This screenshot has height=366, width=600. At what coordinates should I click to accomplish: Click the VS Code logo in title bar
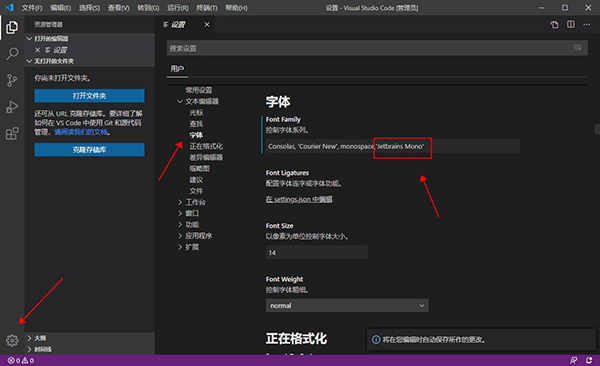pos(10,7)
